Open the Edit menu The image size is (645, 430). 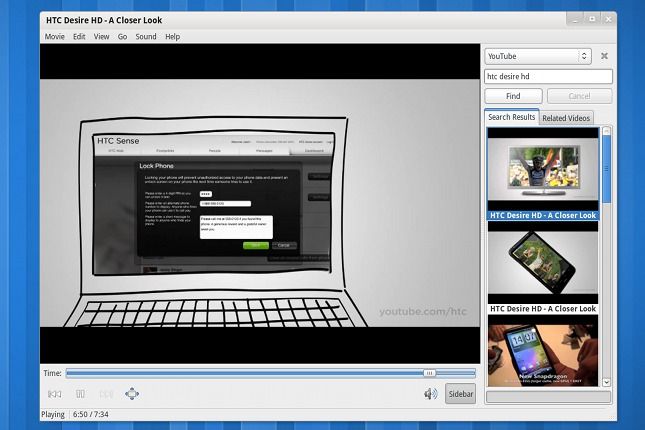click(x=79, y=37)
